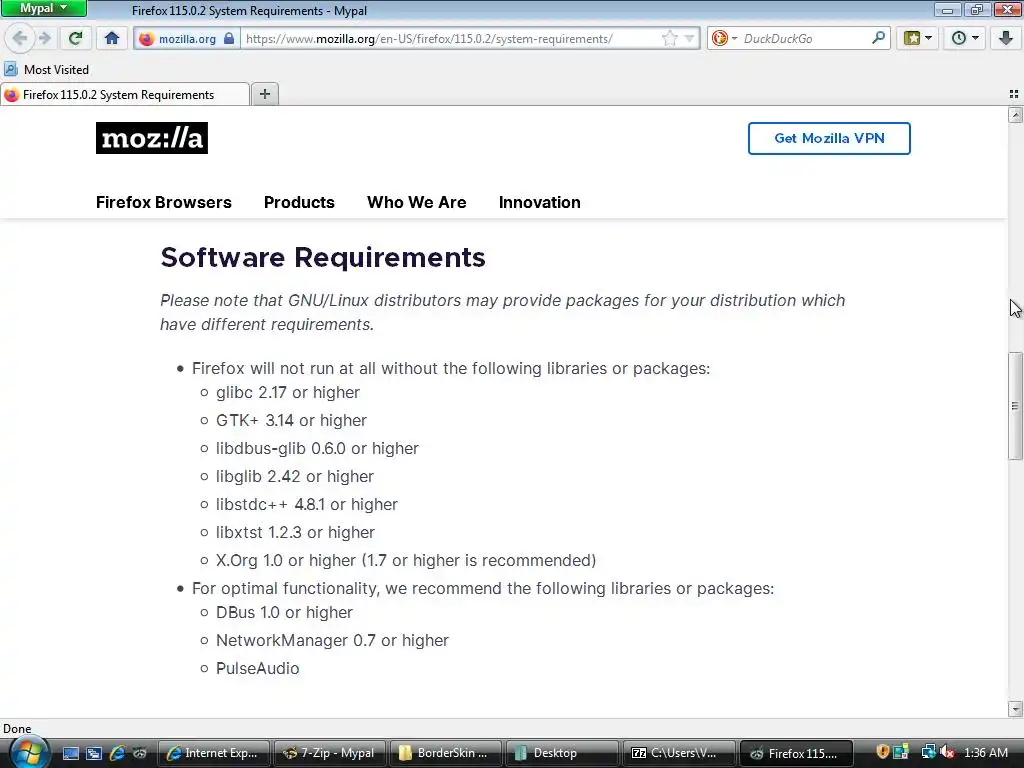This screenshot has width=1024, height=768.
Task: Open the Mypal application menu
Action: click(43, 8)
